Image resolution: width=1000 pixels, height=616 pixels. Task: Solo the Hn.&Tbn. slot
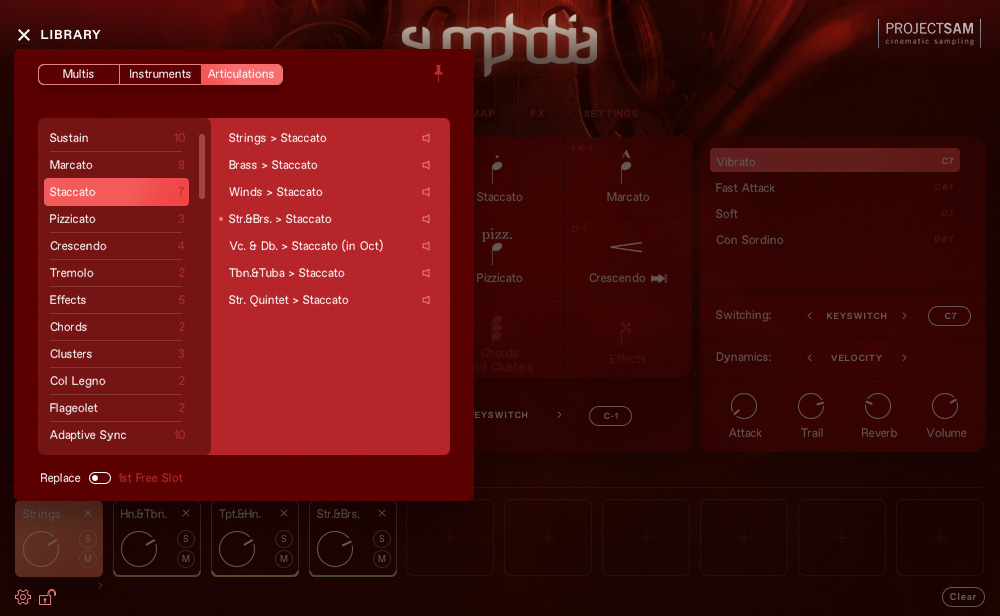pyautogui.click(x=186, y=539)
